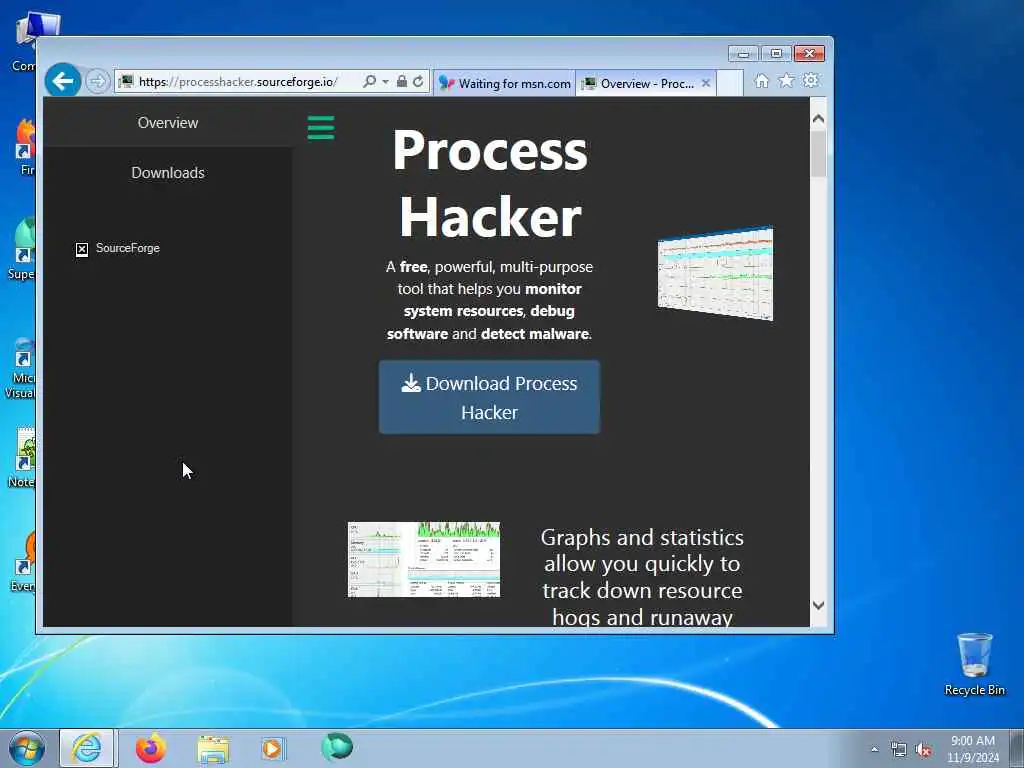
Task: Go to the browser Home icon
Action: click(x=761, y=81)
